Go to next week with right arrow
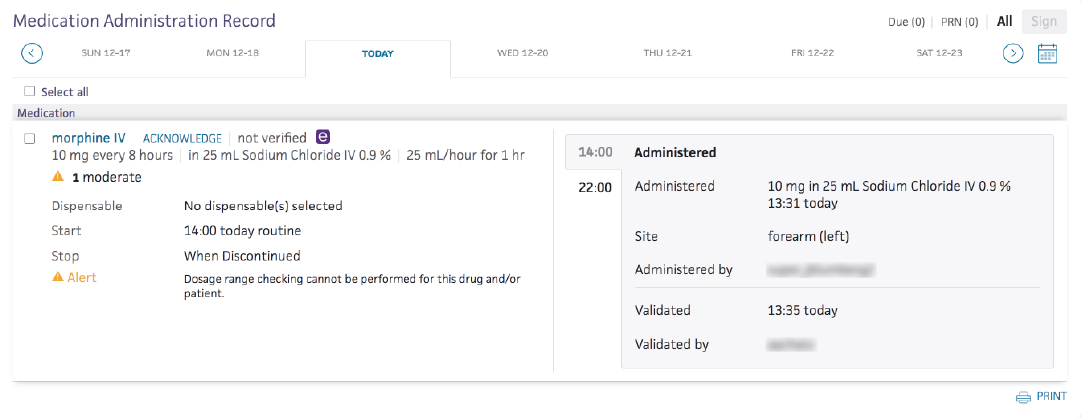This screenshot has height=417, width=1081. click(x=1013, y=53)
